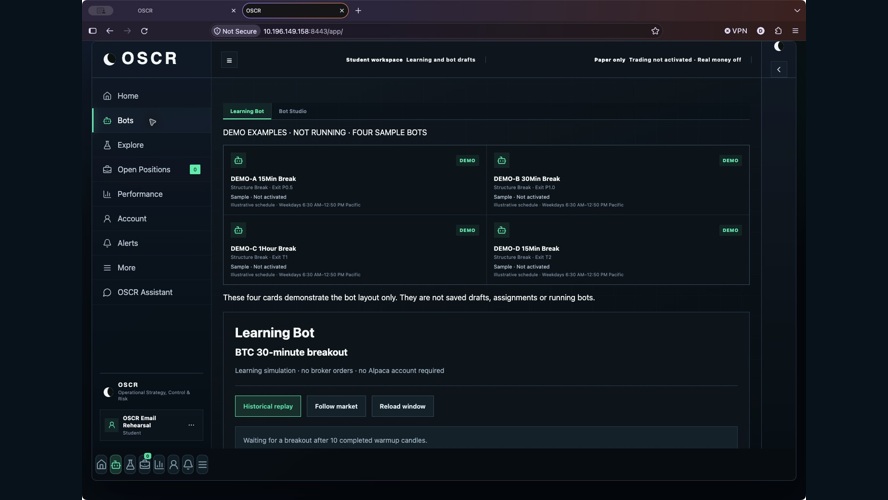Select the robot bots icon in bottom dock
The image size is (888, 500).
pos(116,464)
